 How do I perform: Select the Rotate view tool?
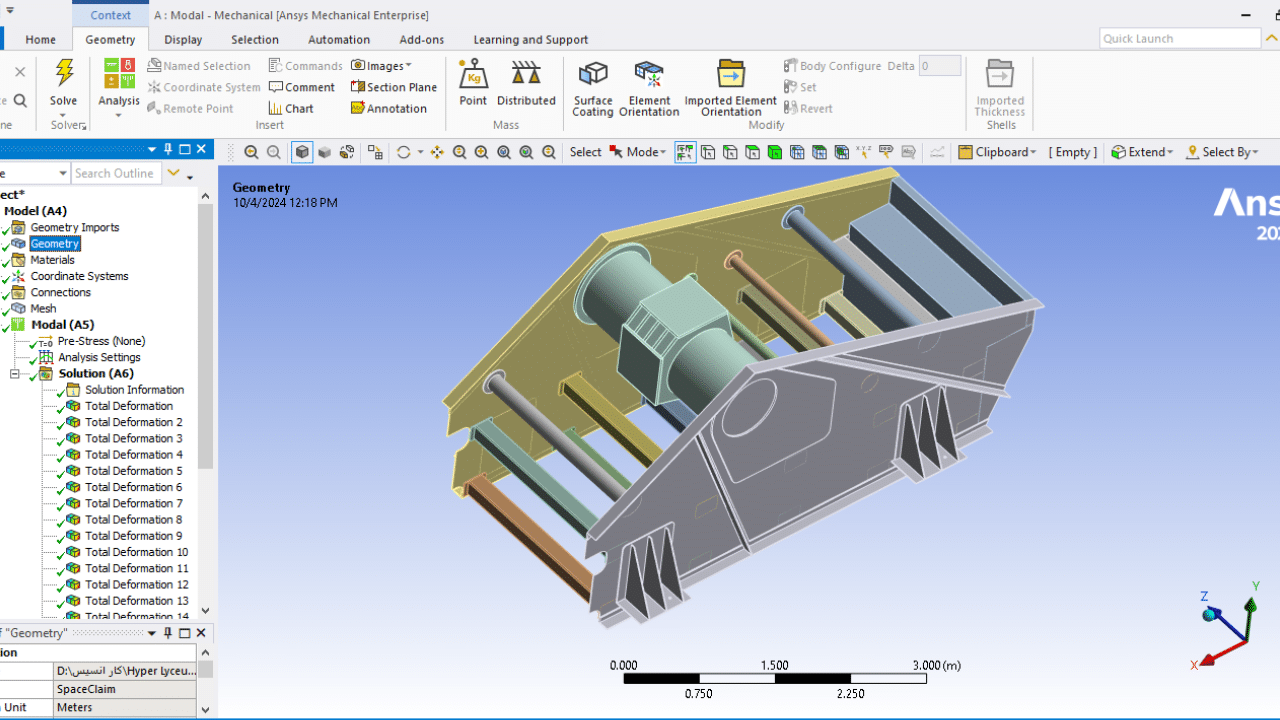pyautogui.click(x=403, y=152)
